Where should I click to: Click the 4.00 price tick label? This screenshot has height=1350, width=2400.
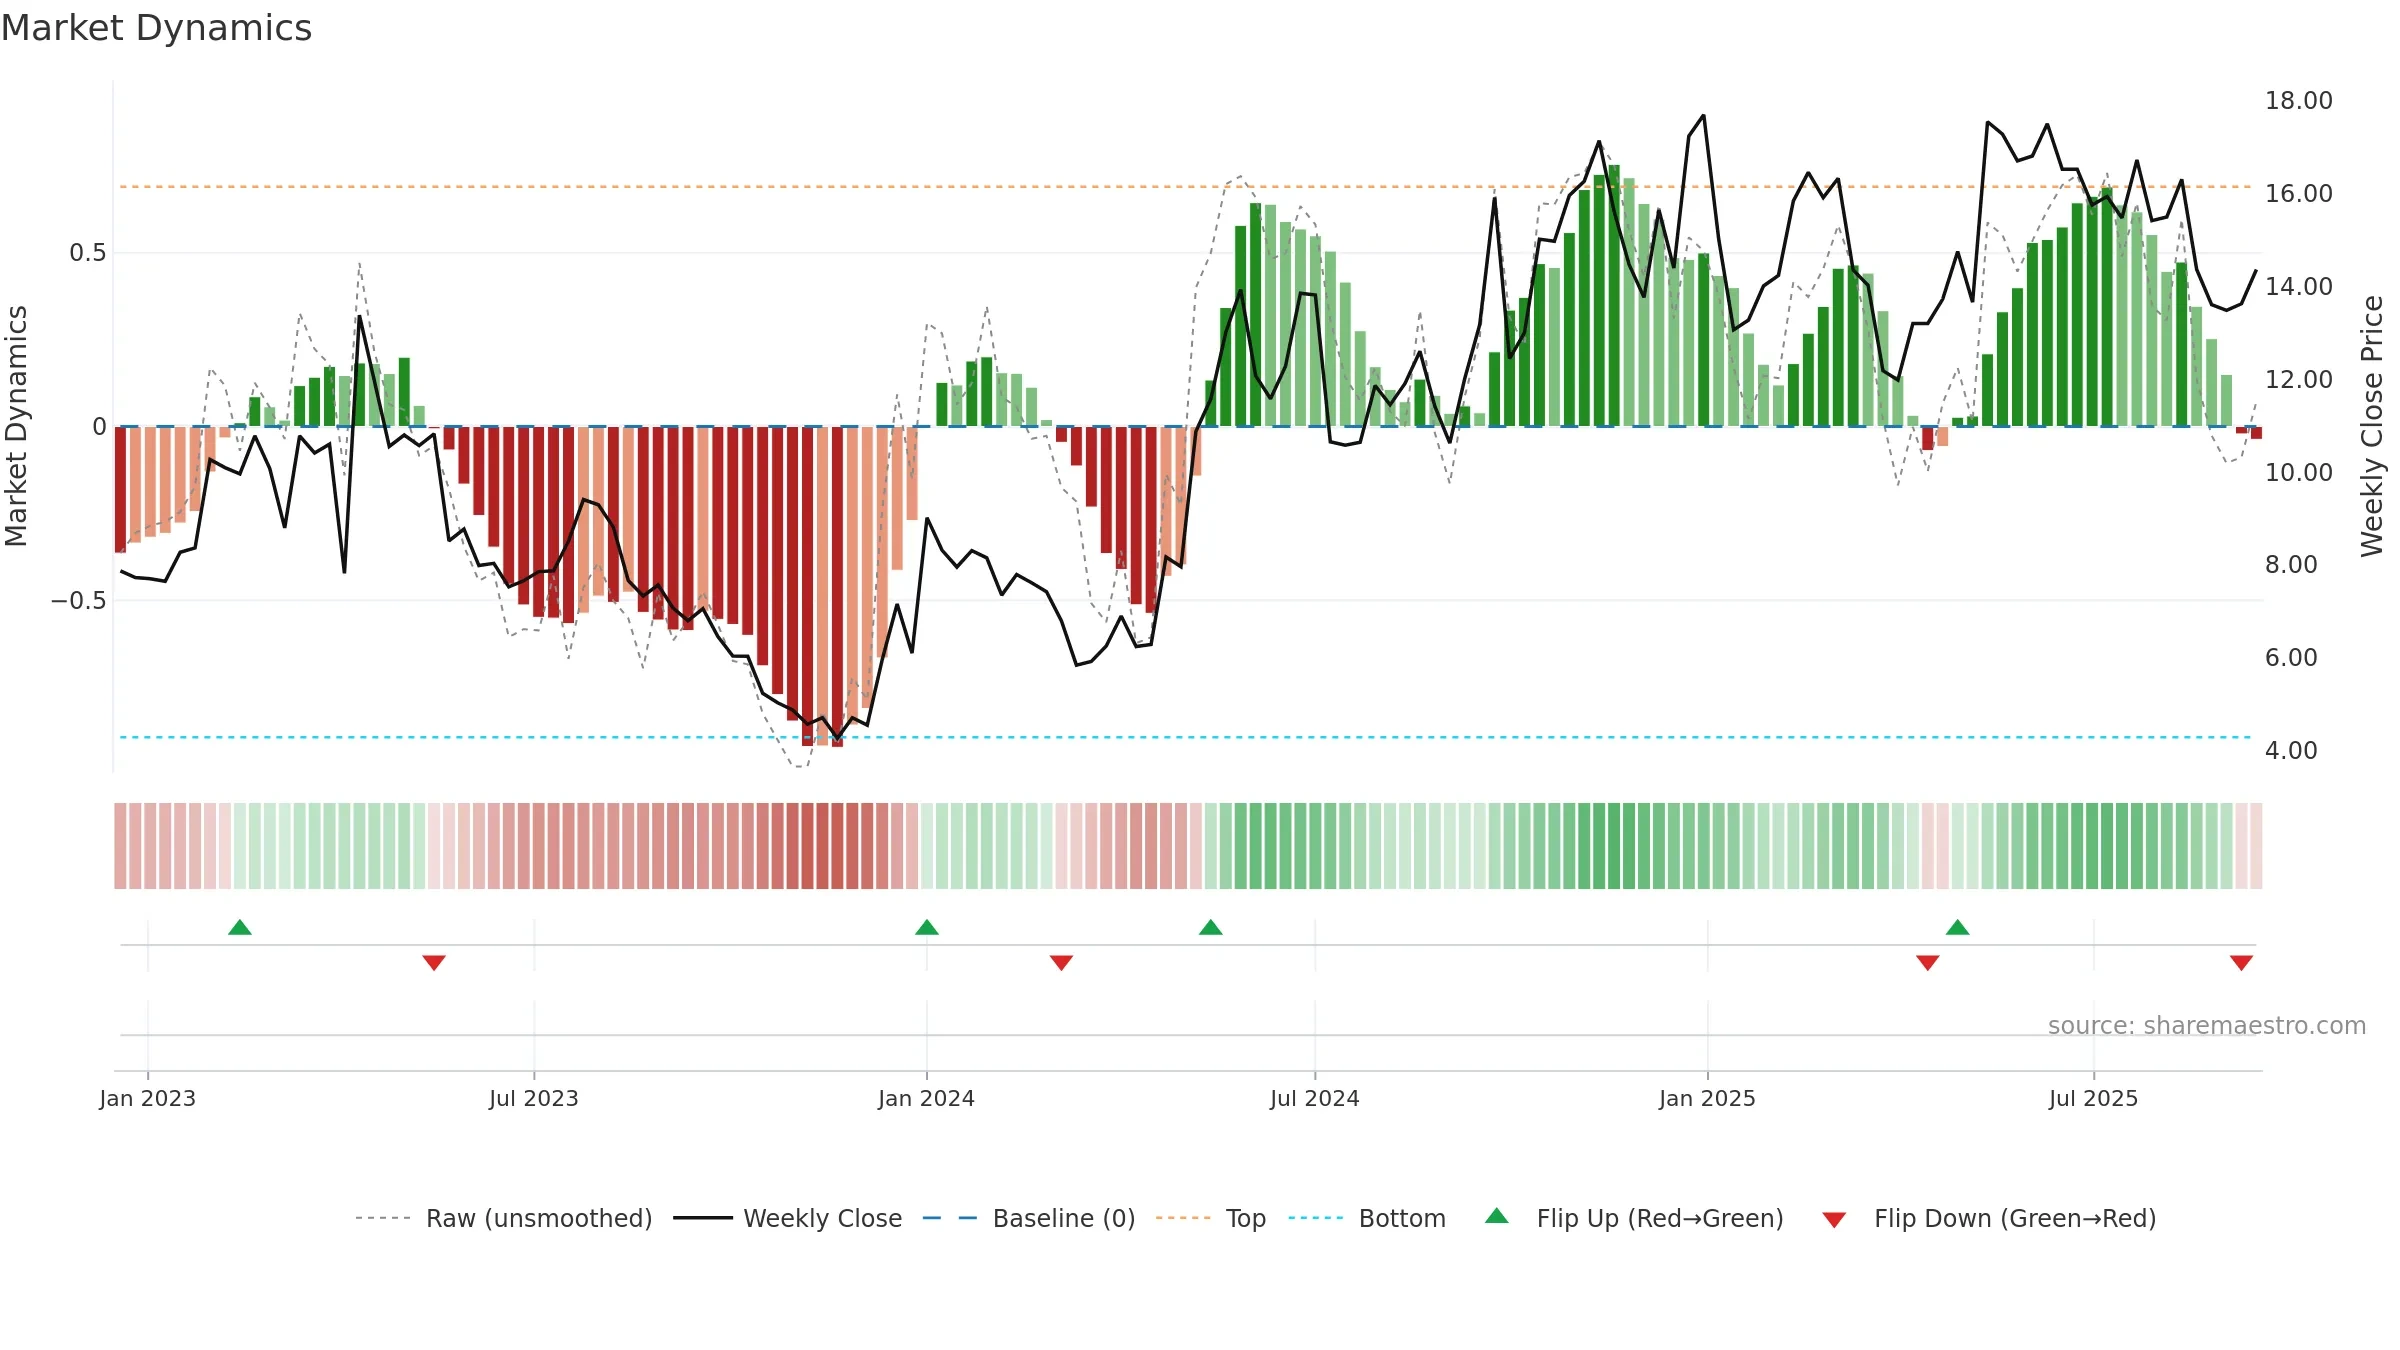tap(2291, 751)
